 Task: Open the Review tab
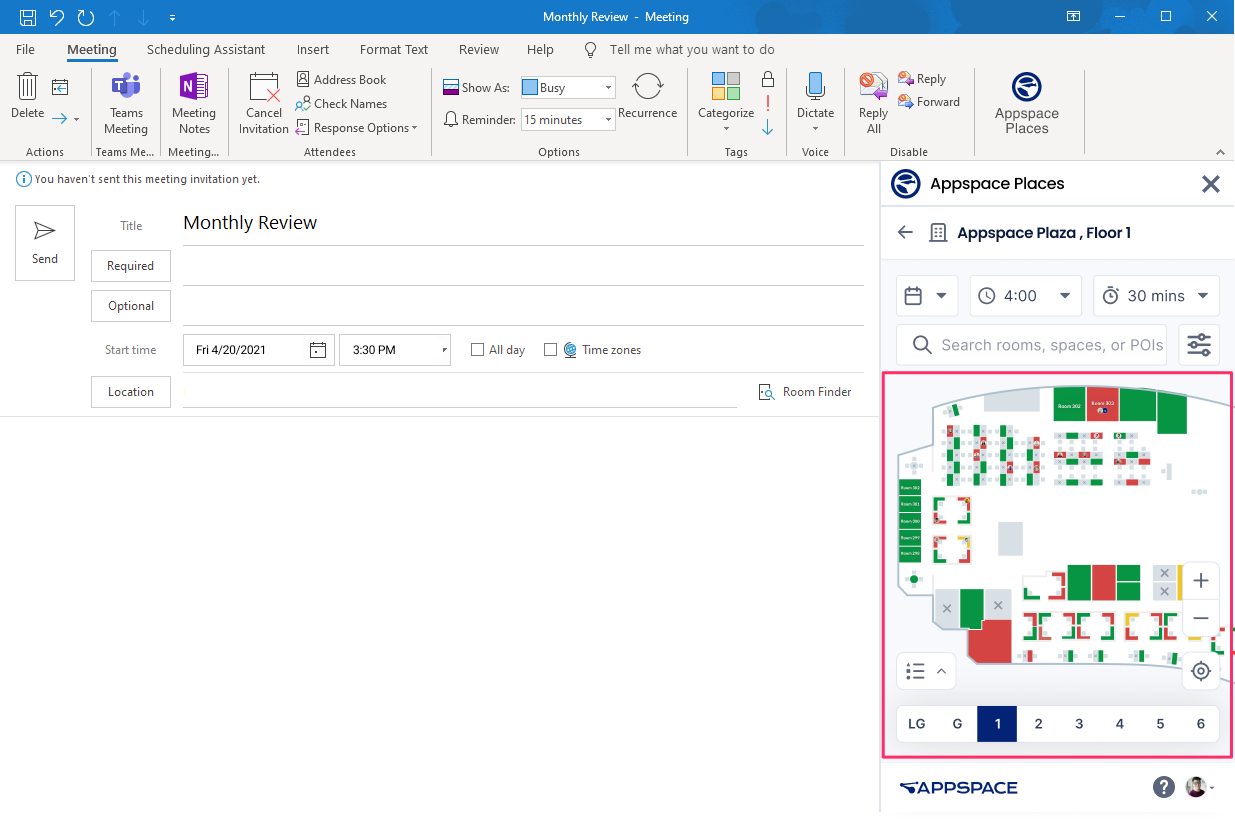[479, 49]
